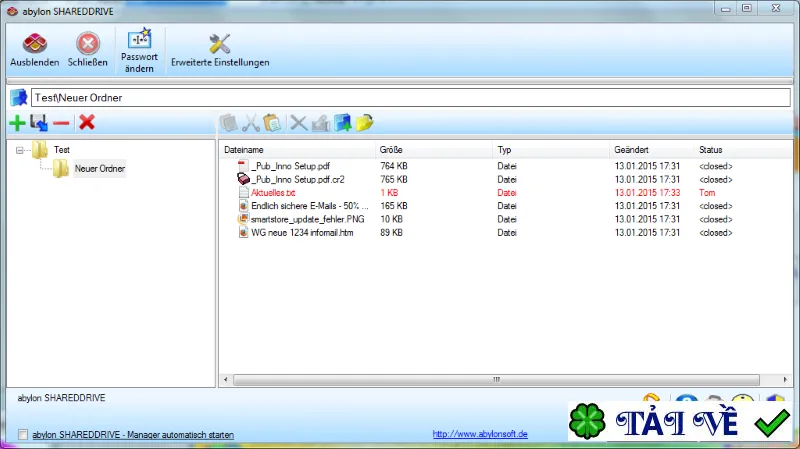This screenshot has height=449, width=800.
Task: Open Erweiterte Einstellungen tools icon
Action: tap(220, 44)
